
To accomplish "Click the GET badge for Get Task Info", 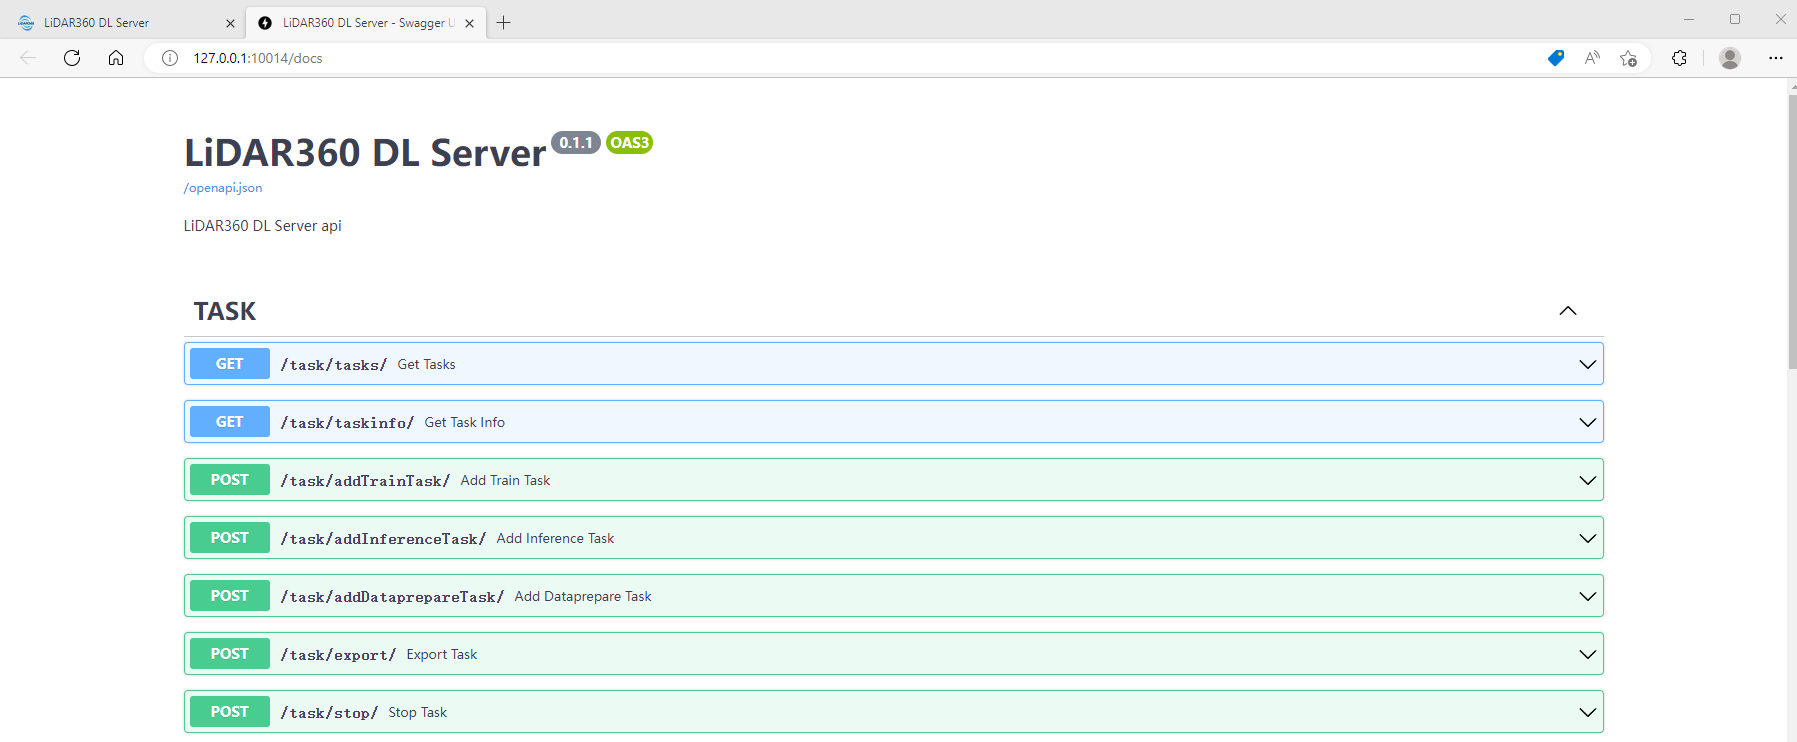I will tap(230, 422).
